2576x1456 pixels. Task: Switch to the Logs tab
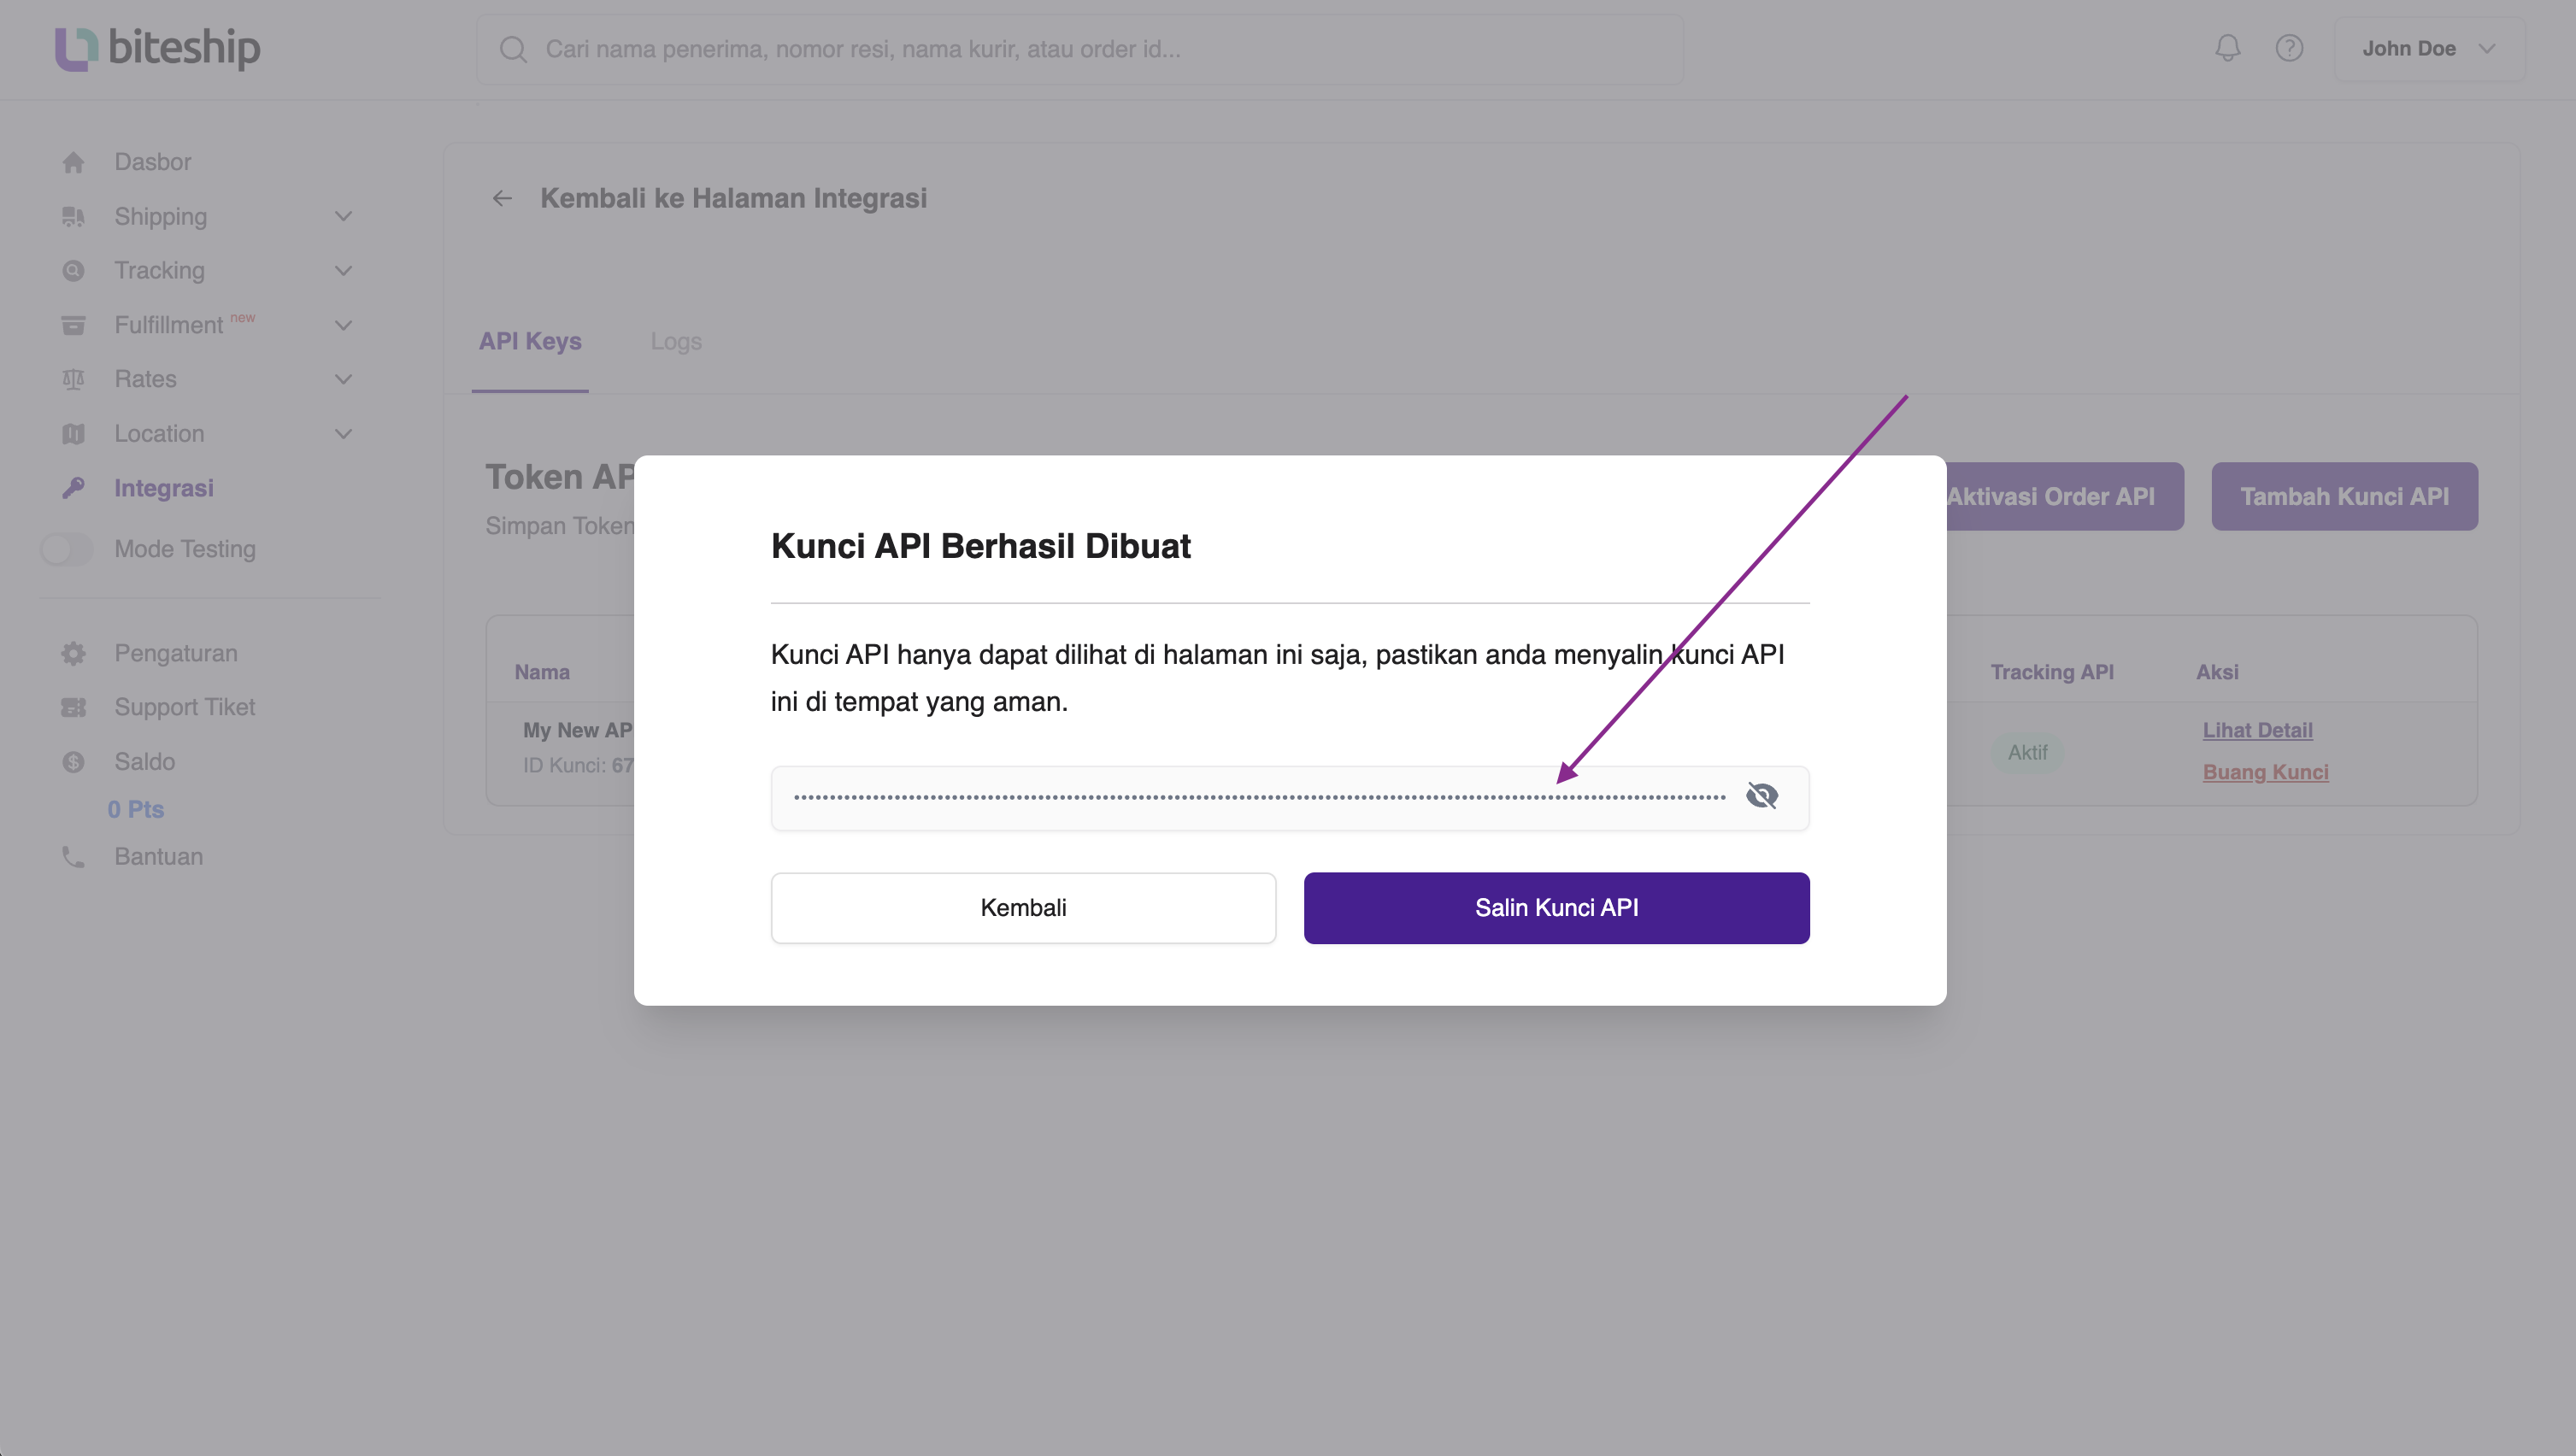click(676, 341)
